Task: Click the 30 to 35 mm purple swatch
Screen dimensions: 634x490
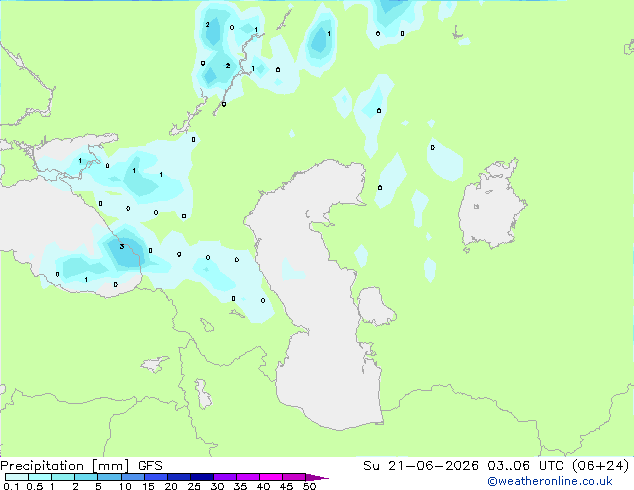Action: (x=225, y=477)
